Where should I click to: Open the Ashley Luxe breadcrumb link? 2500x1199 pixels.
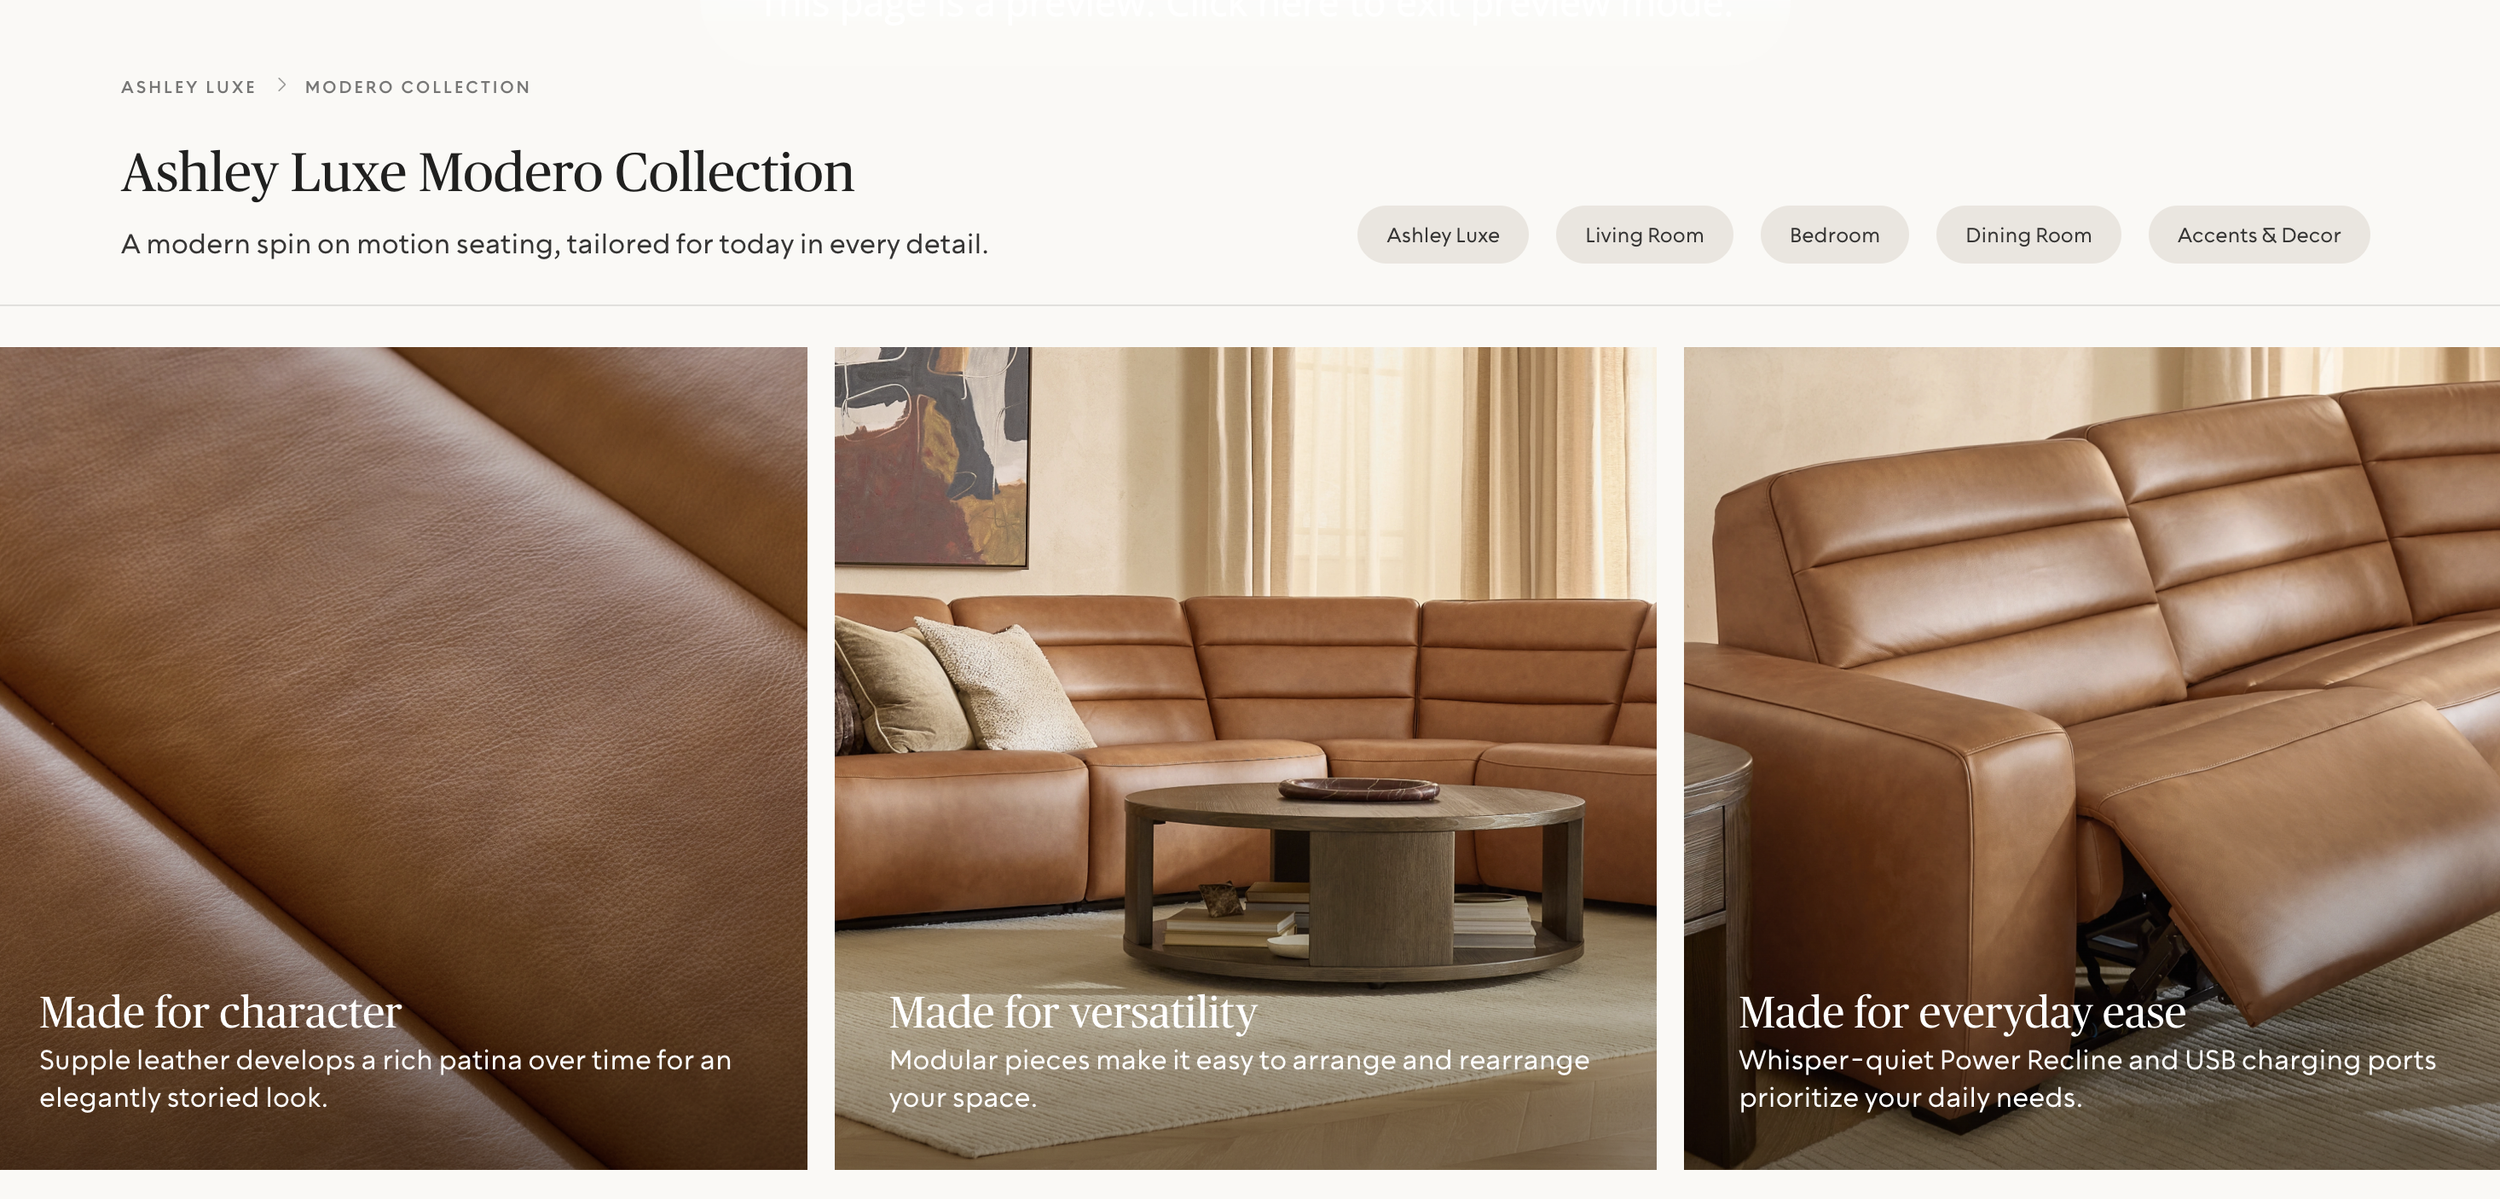188,87
